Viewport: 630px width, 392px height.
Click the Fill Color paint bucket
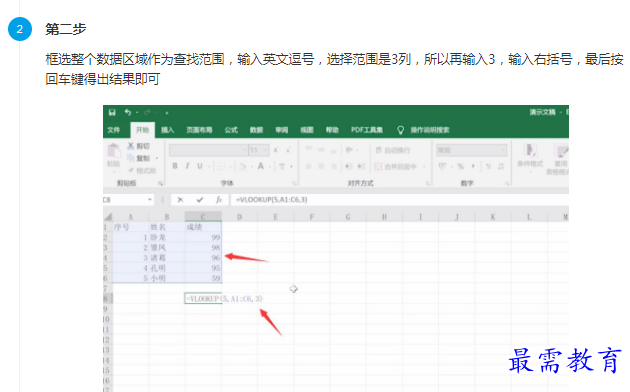point(242,166)
